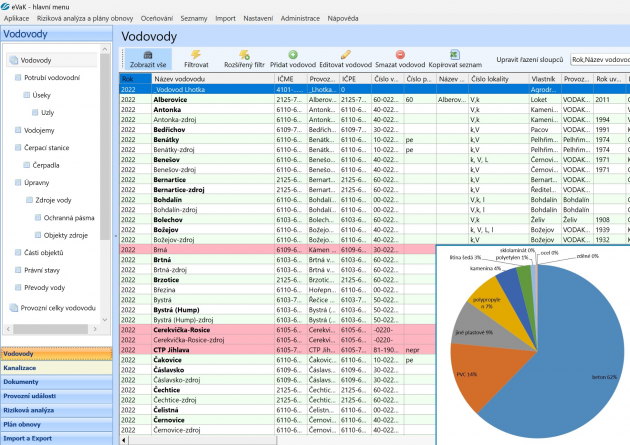The height and width of the screenshot is (445, 630).
Task: Click the Čerpadla tree icon
Action: point(27,165)
